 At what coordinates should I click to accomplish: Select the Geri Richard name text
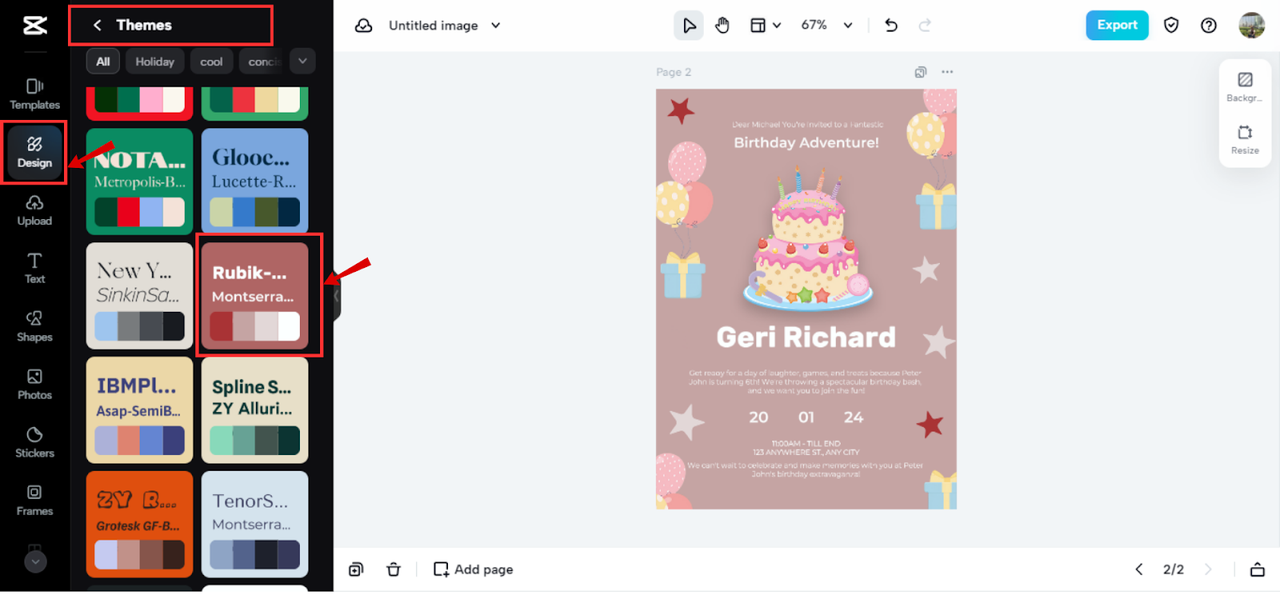click(x=806, y=337)
